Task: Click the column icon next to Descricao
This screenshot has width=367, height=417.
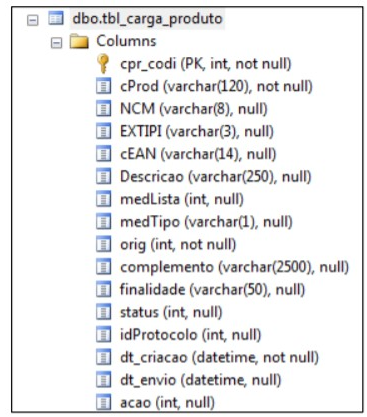Action: point(103,177)
